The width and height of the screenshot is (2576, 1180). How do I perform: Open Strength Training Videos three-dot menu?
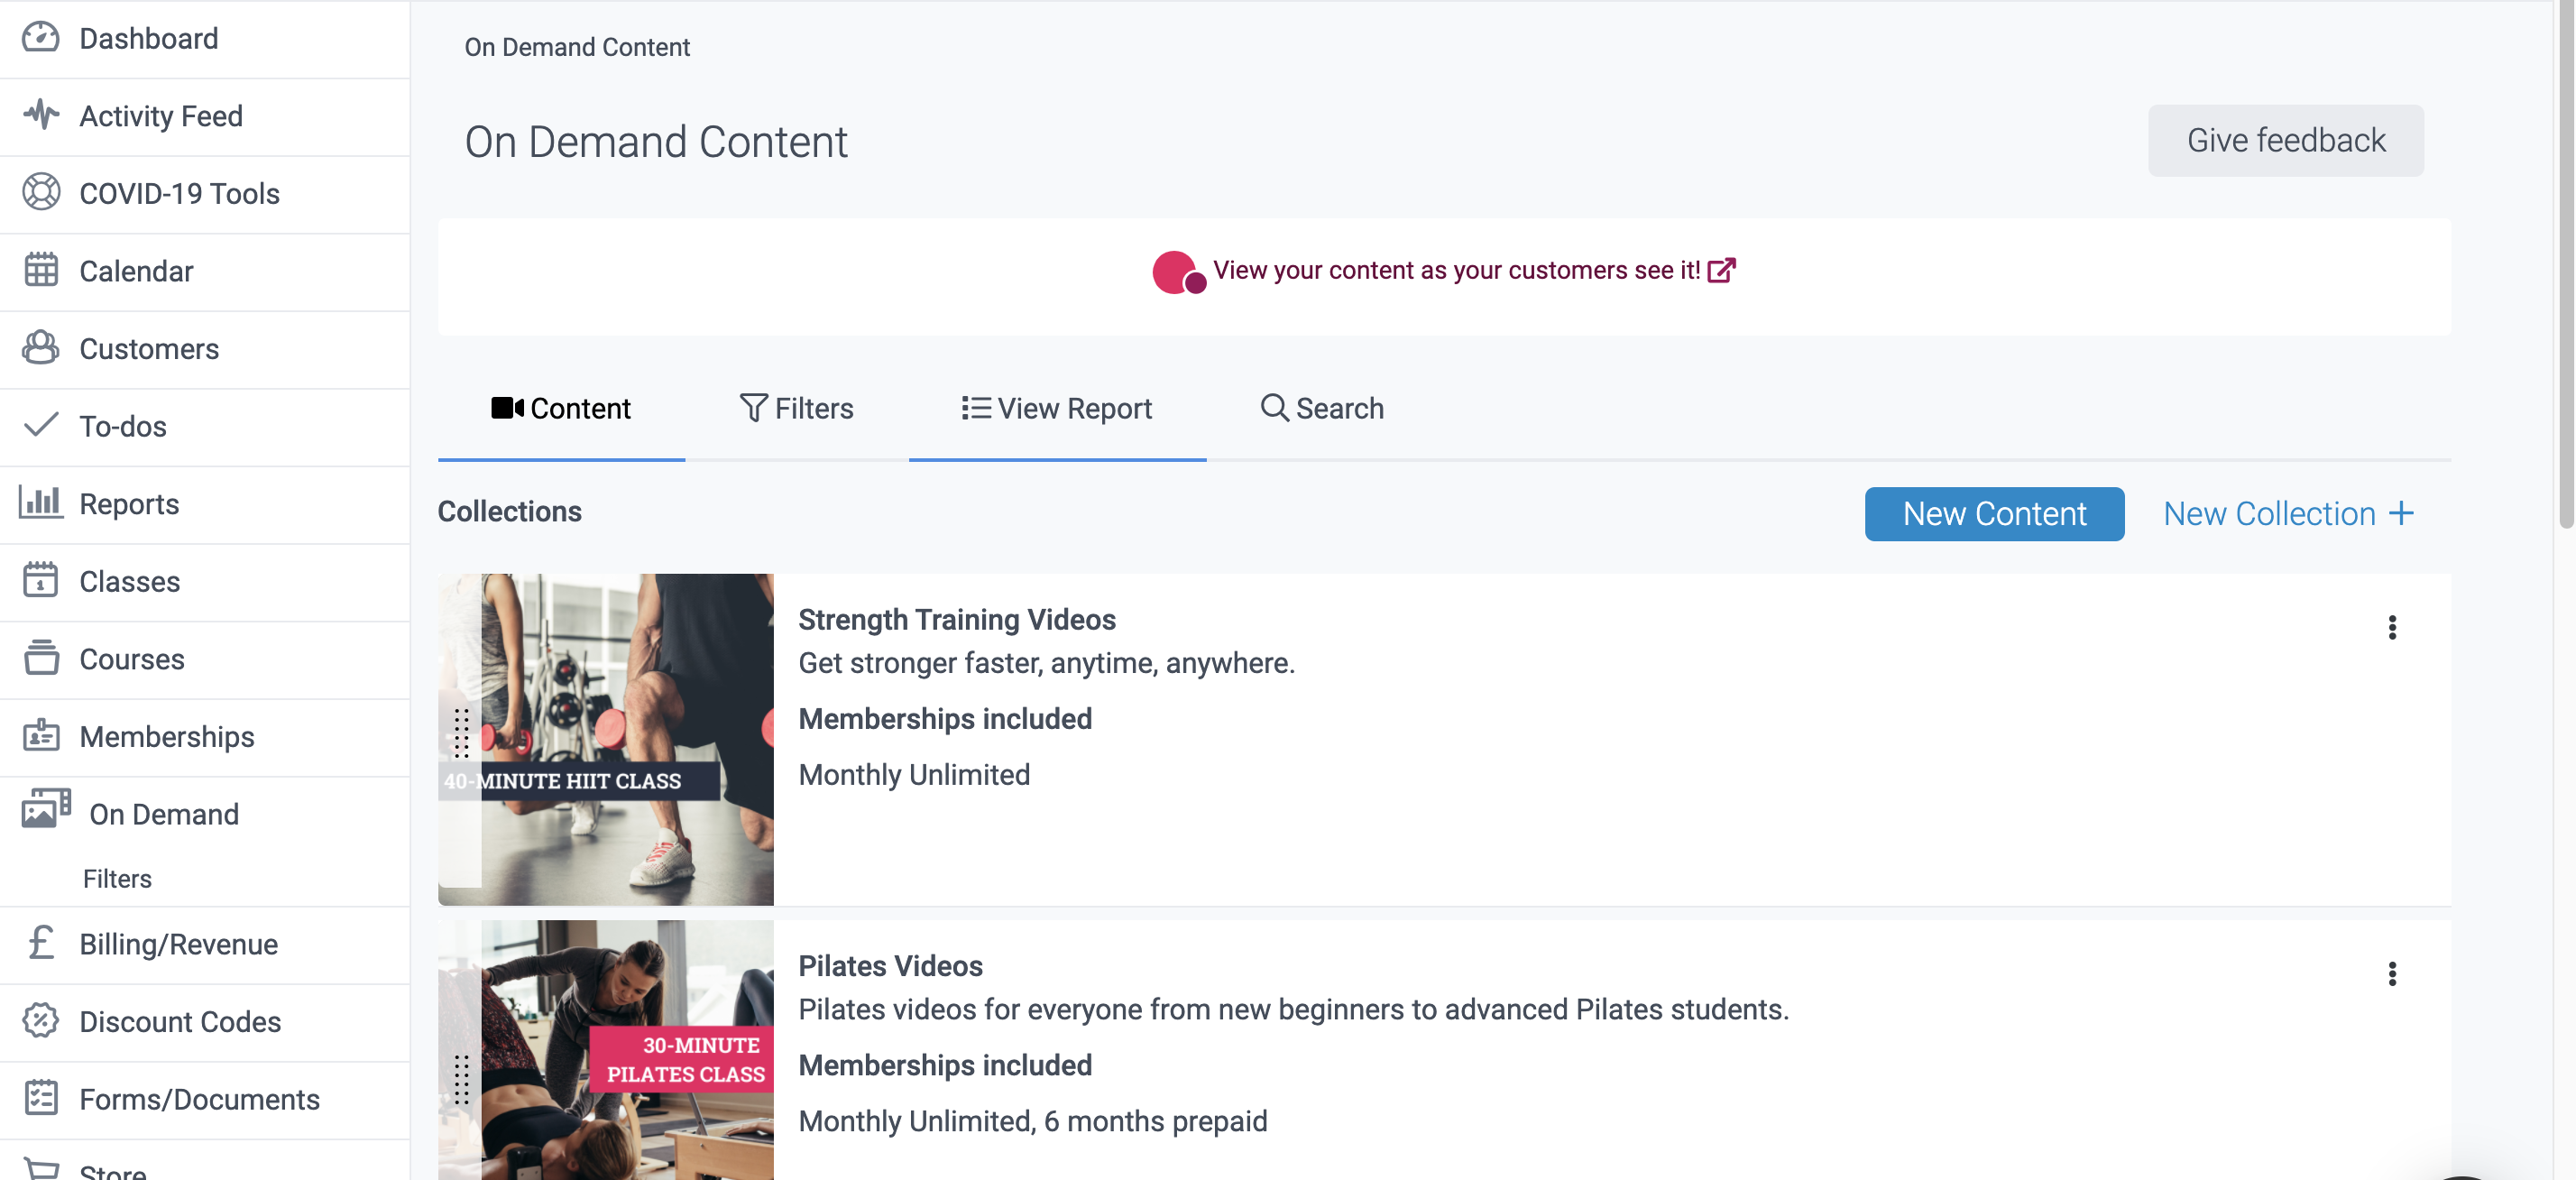point(2391,627)
